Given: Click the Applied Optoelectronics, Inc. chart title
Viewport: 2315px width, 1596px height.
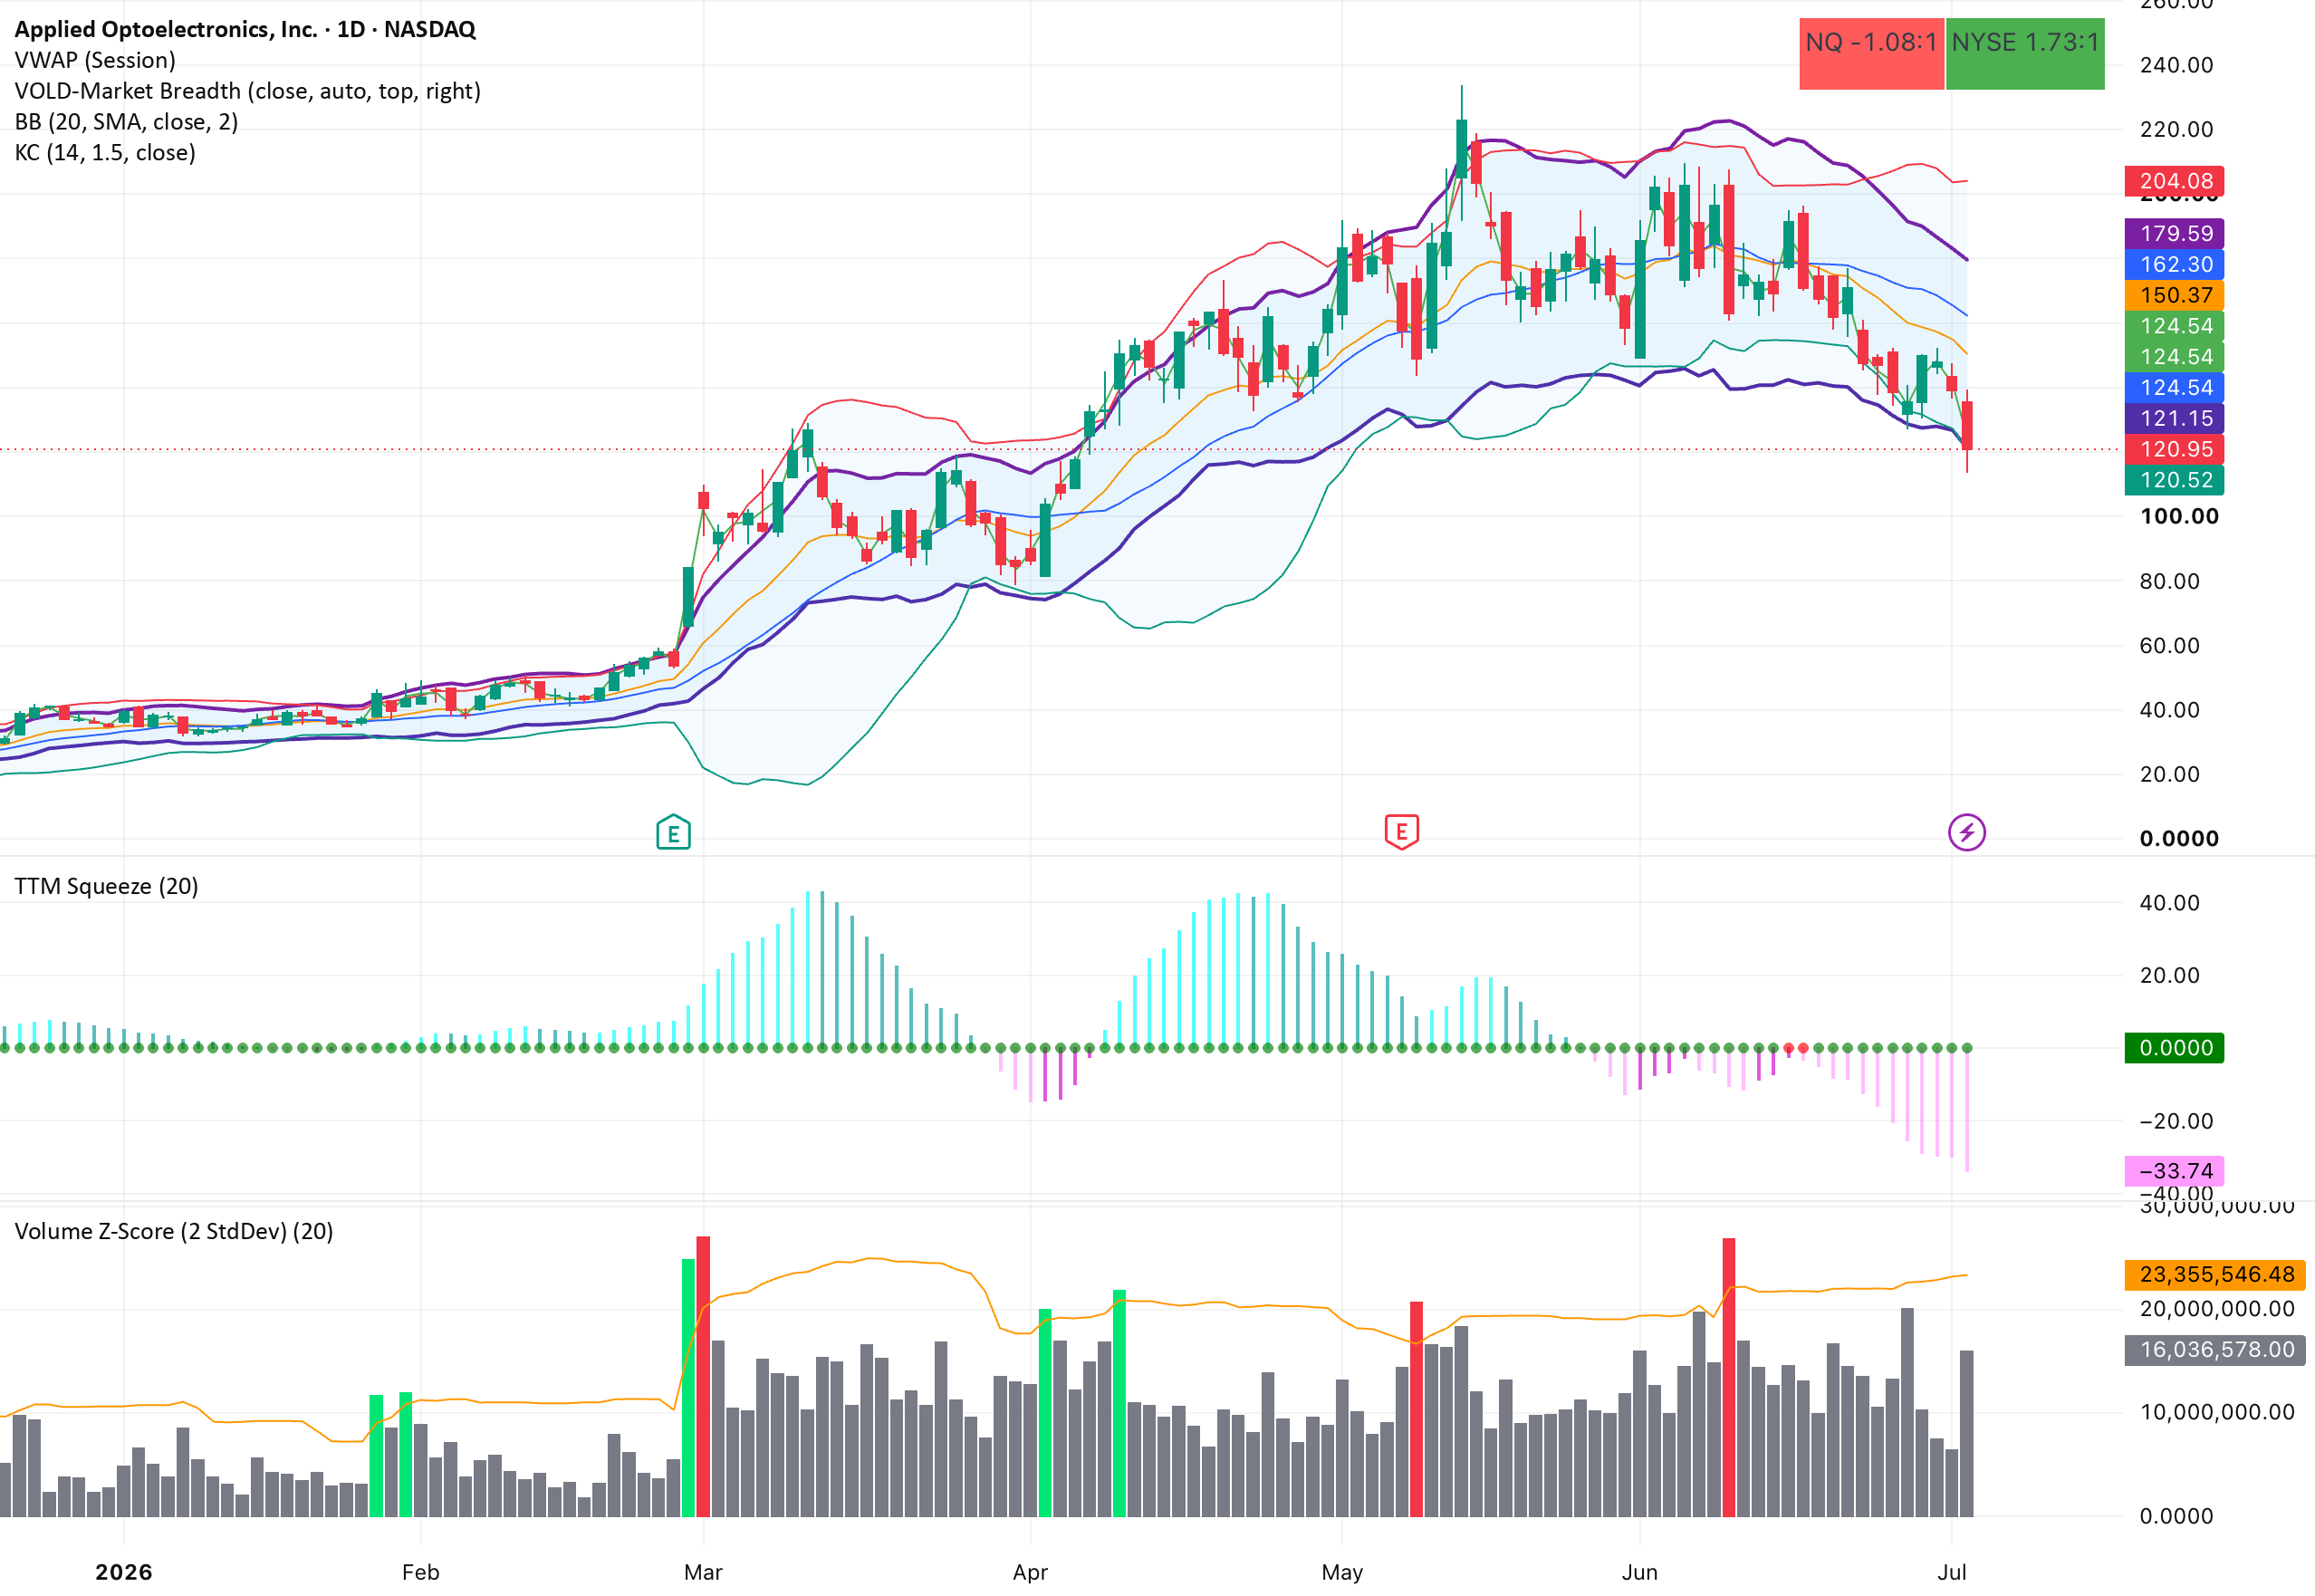Looking at the screenshot, I should click(x=245, y=29).
